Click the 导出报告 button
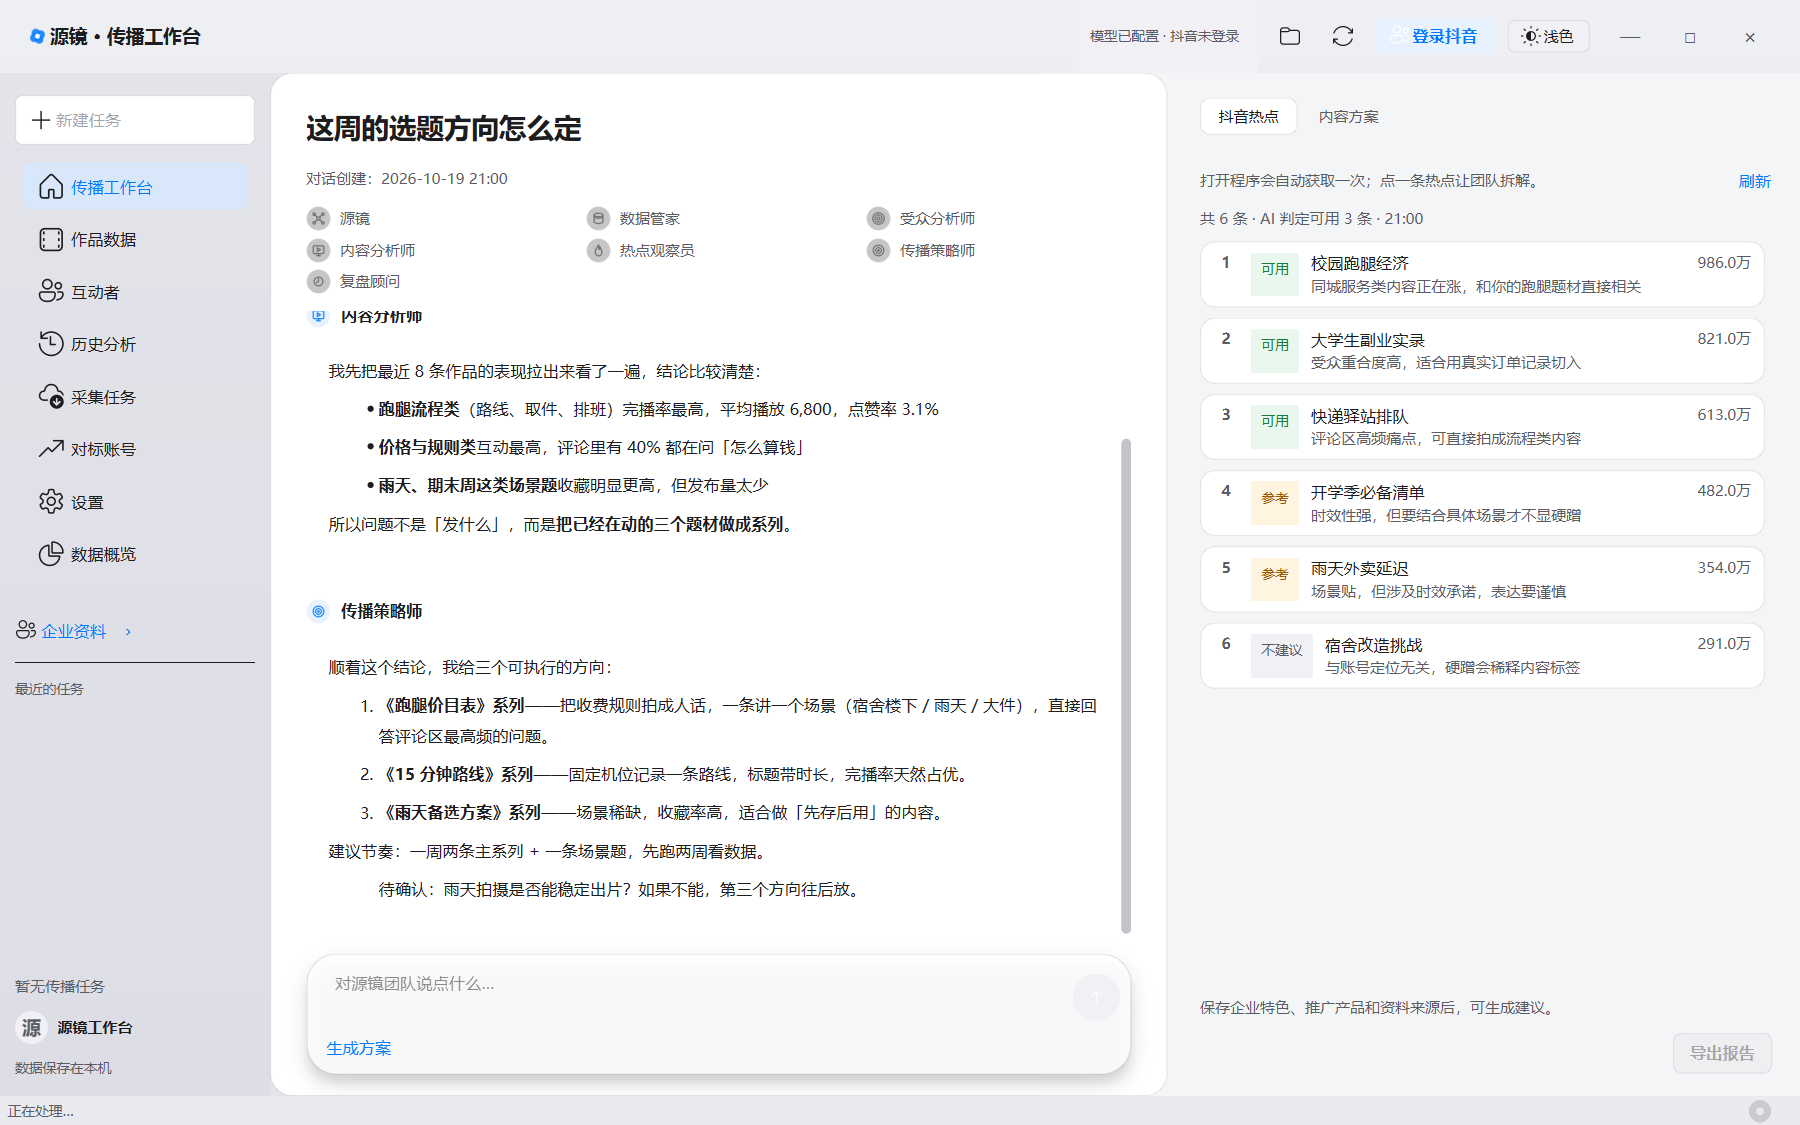The image size is (1800, 1125). [1722, 1053]
